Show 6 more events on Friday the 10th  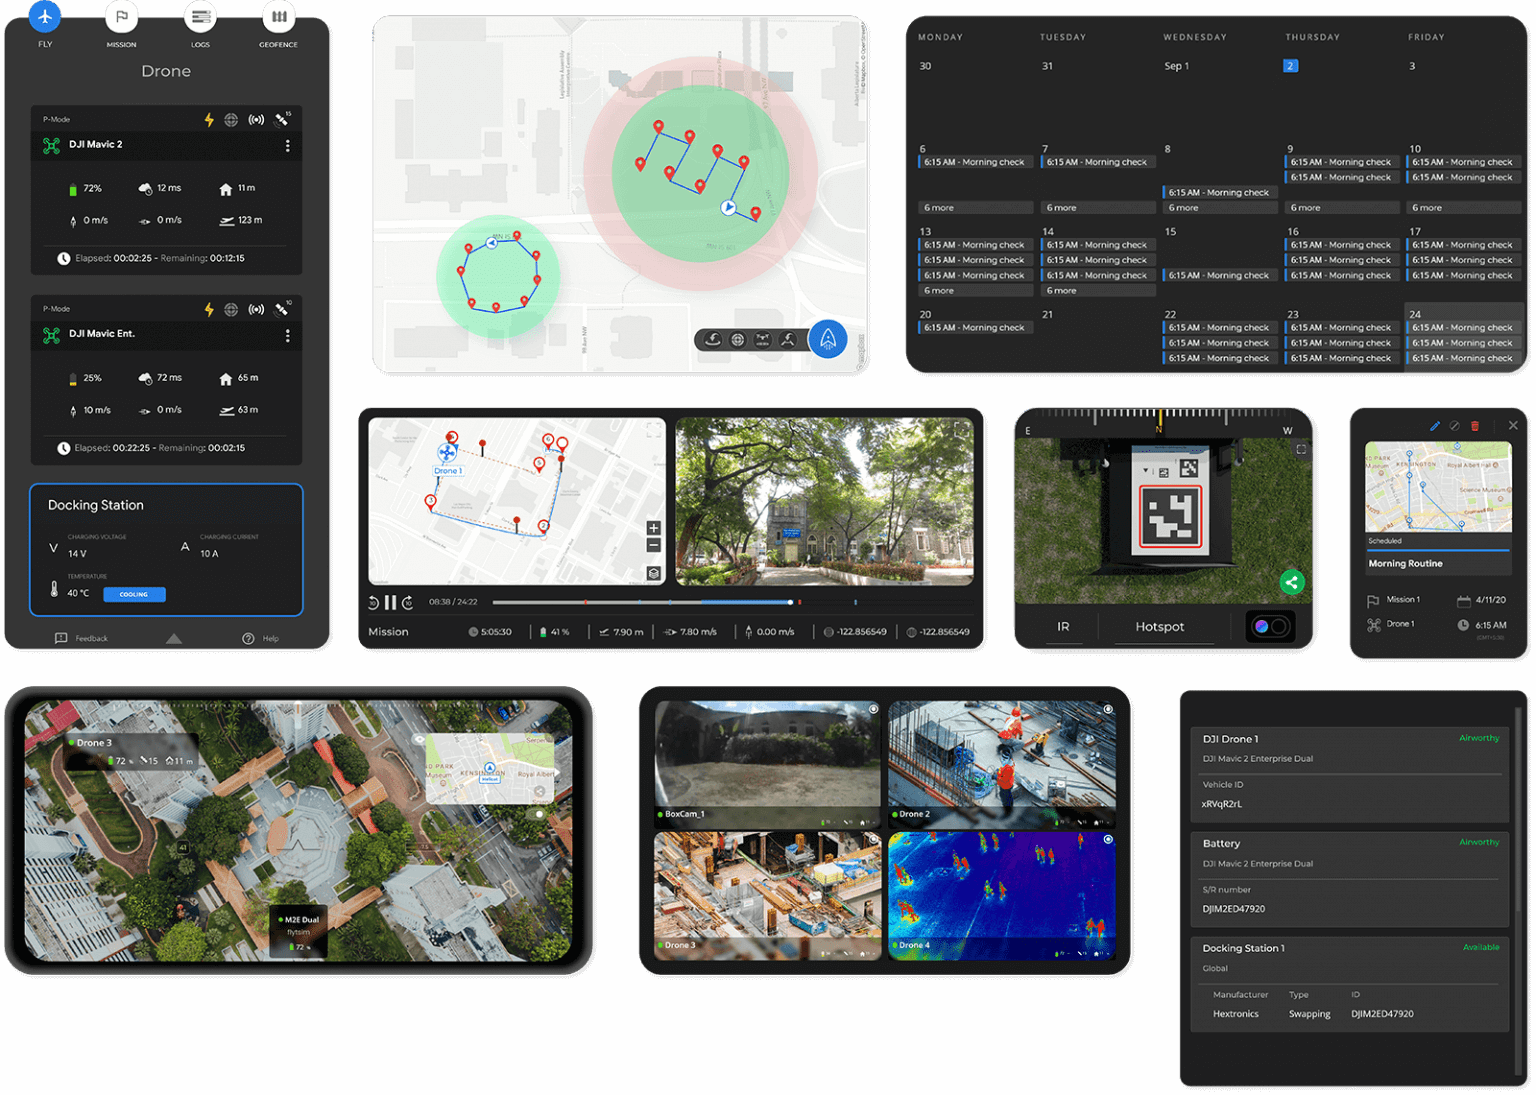1464,208
